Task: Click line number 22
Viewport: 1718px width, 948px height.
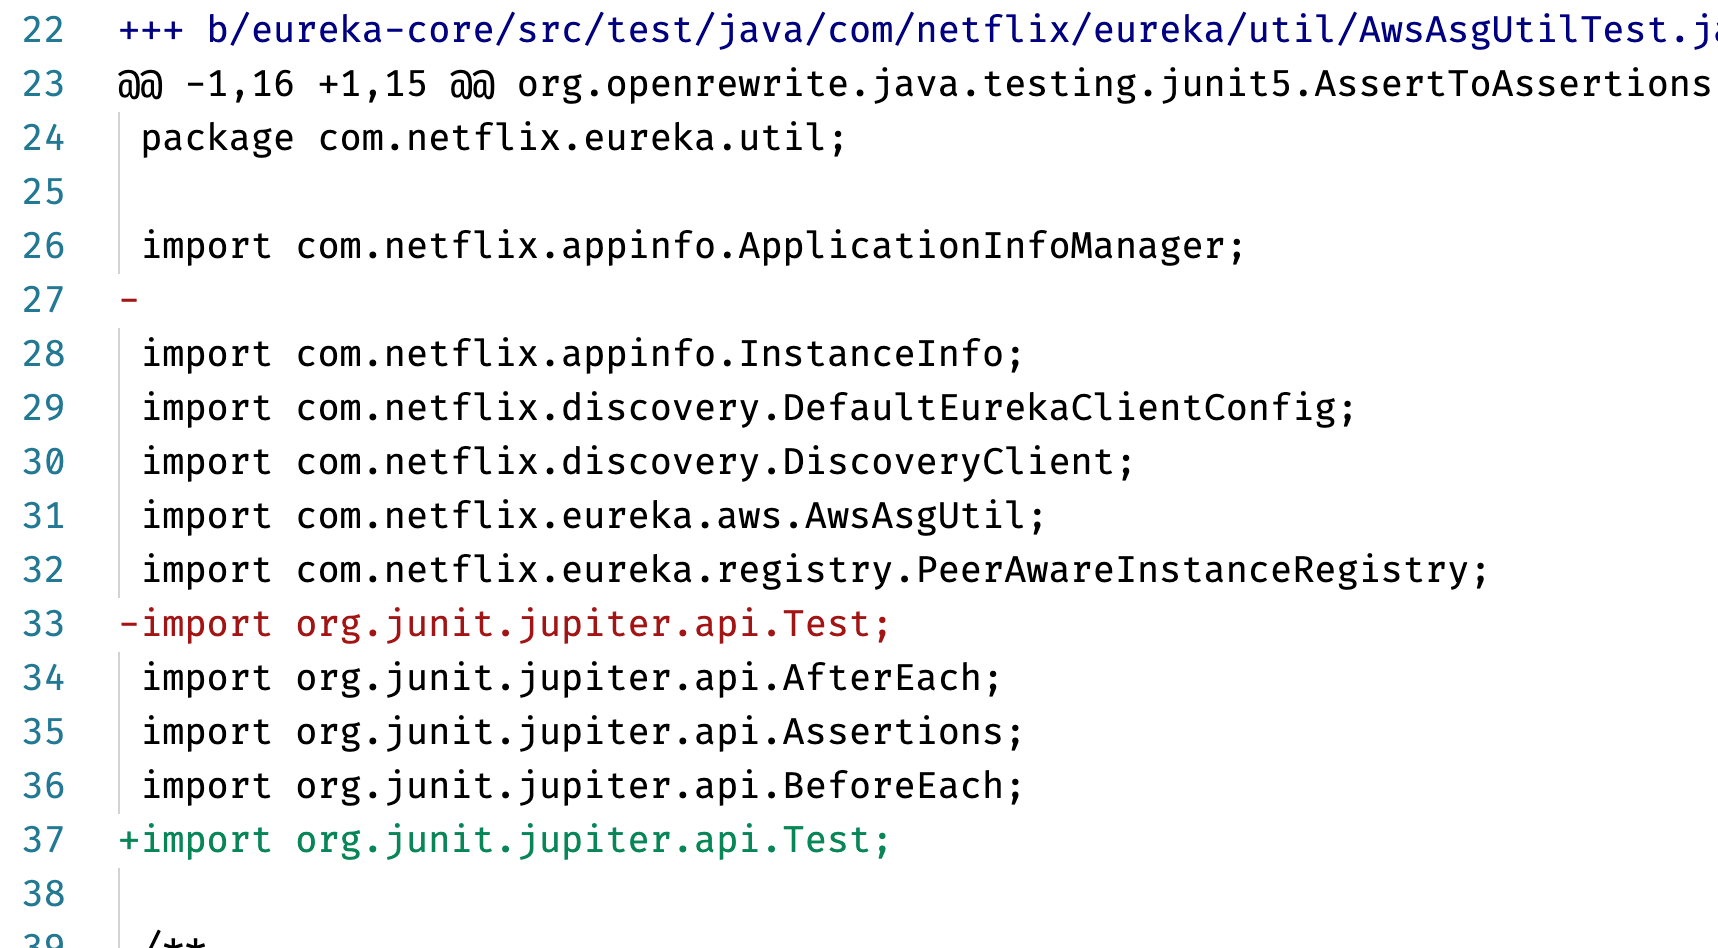Action: 43,30
